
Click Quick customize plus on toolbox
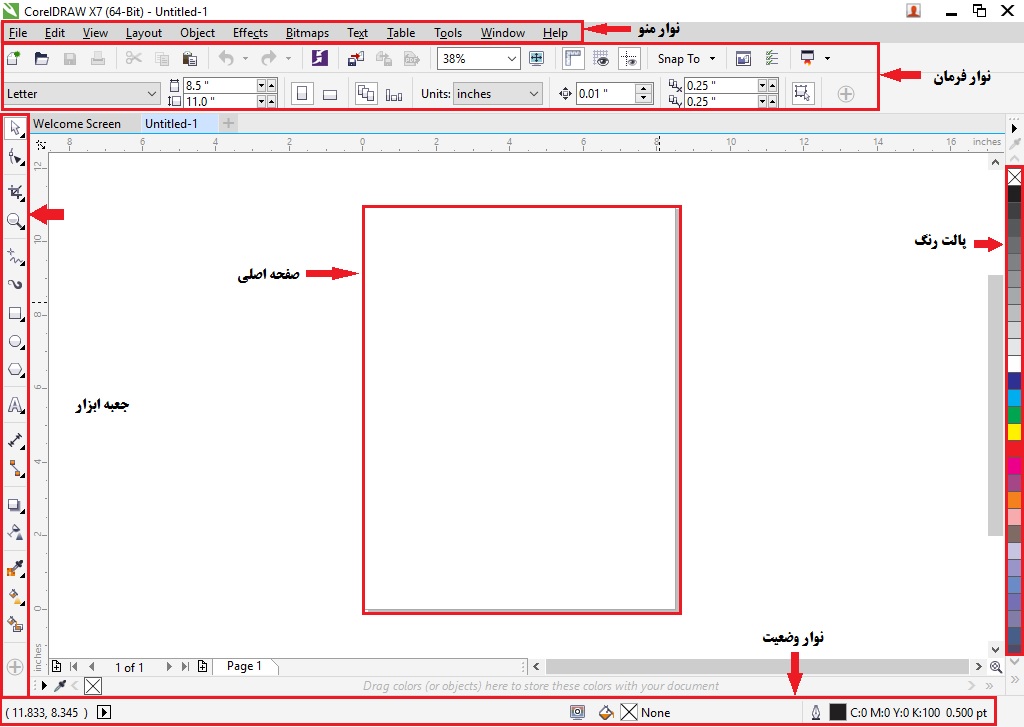point(15,667)
